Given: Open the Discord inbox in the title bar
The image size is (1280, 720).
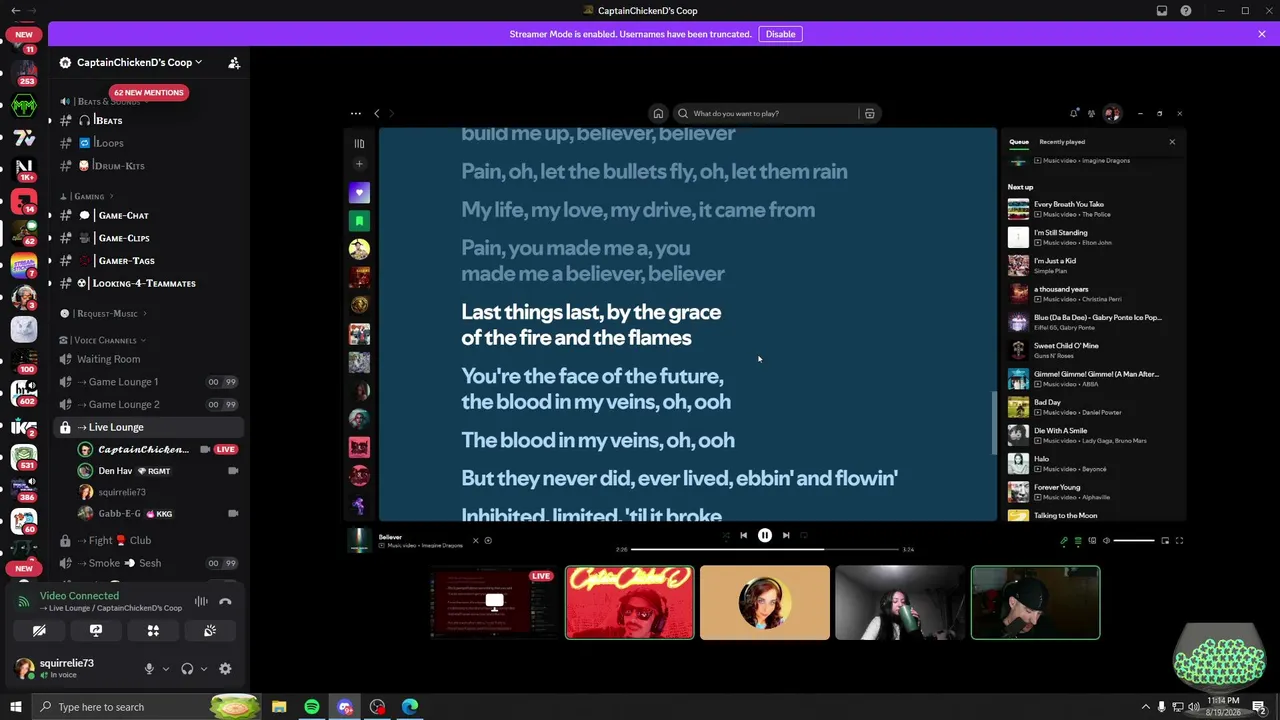Looking at the screenshot, I should click(x=1162, y=11).
